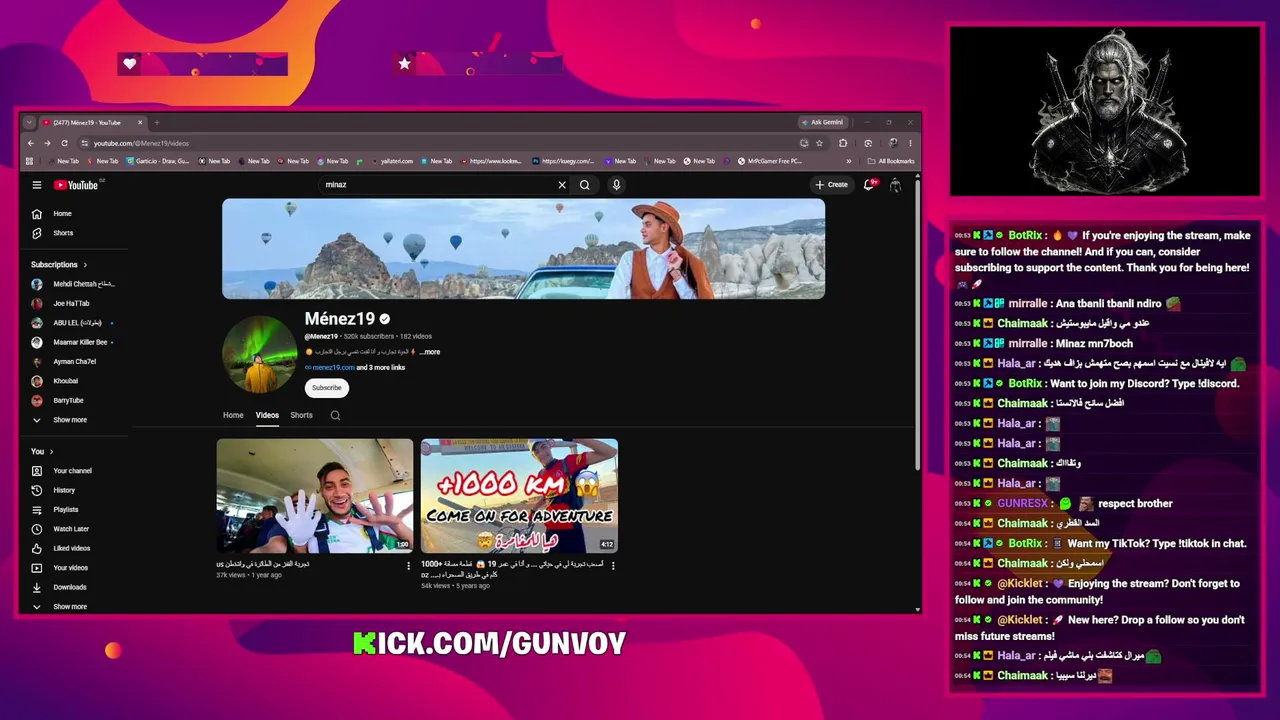Viewport: 1280px width, 720px height.
Task: Subscribe to the Ménez19 channel
Action: pyautogui.click(x=326, y=388)
